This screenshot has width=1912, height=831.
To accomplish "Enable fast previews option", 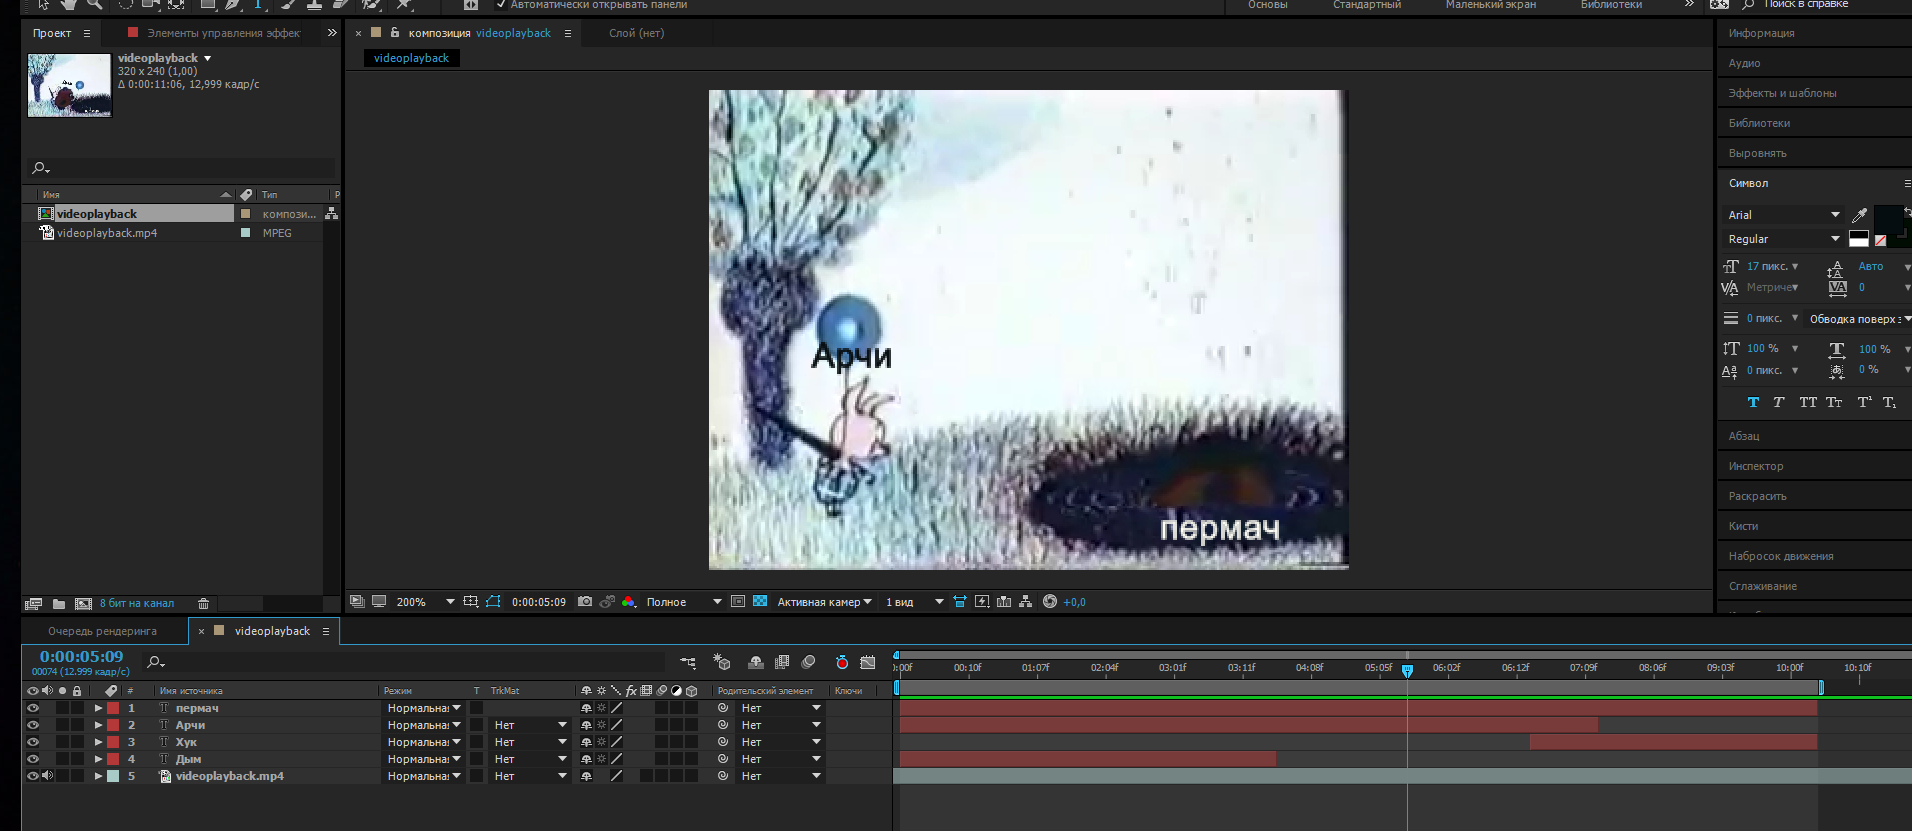I will click(981, 602).
